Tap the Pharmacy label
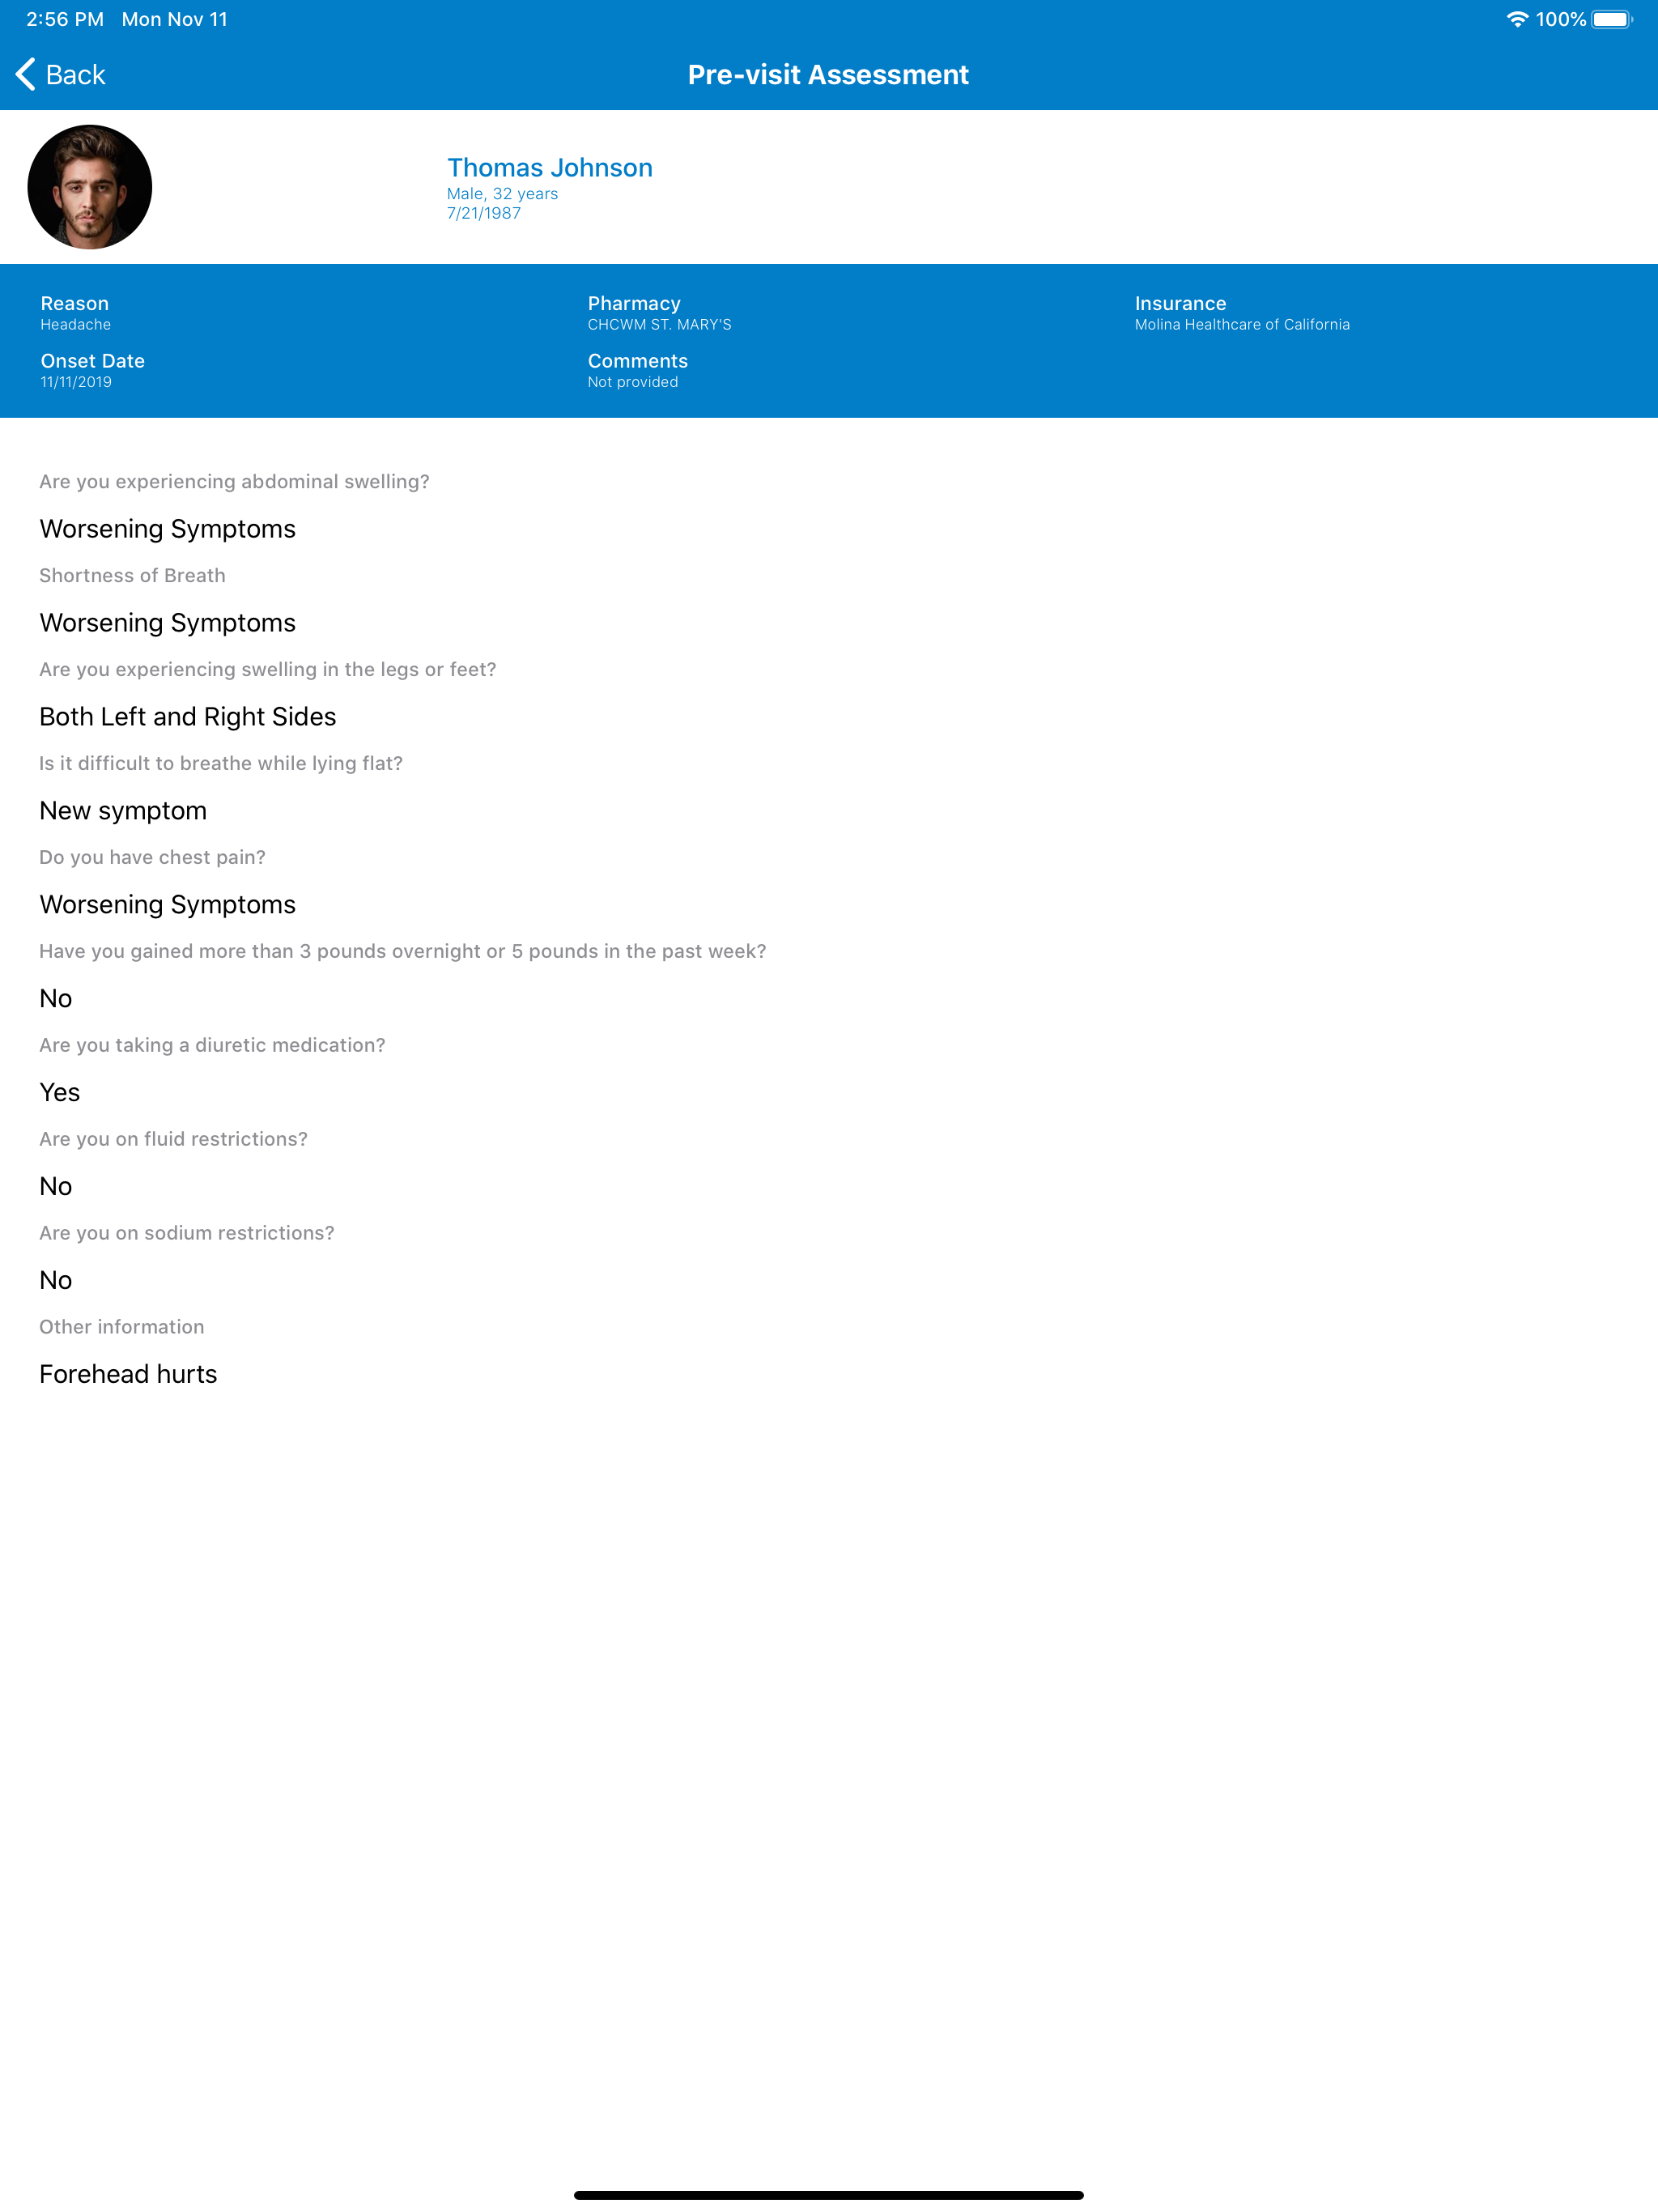Viewport: 1658px width, 2212px height. [634, 303]
